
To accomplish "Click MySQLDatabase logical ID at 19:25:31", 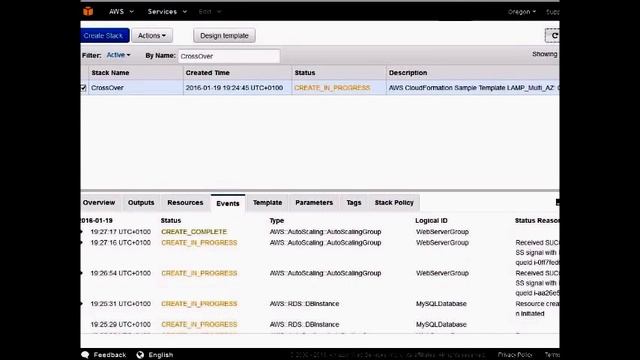I will click(441, 304).
